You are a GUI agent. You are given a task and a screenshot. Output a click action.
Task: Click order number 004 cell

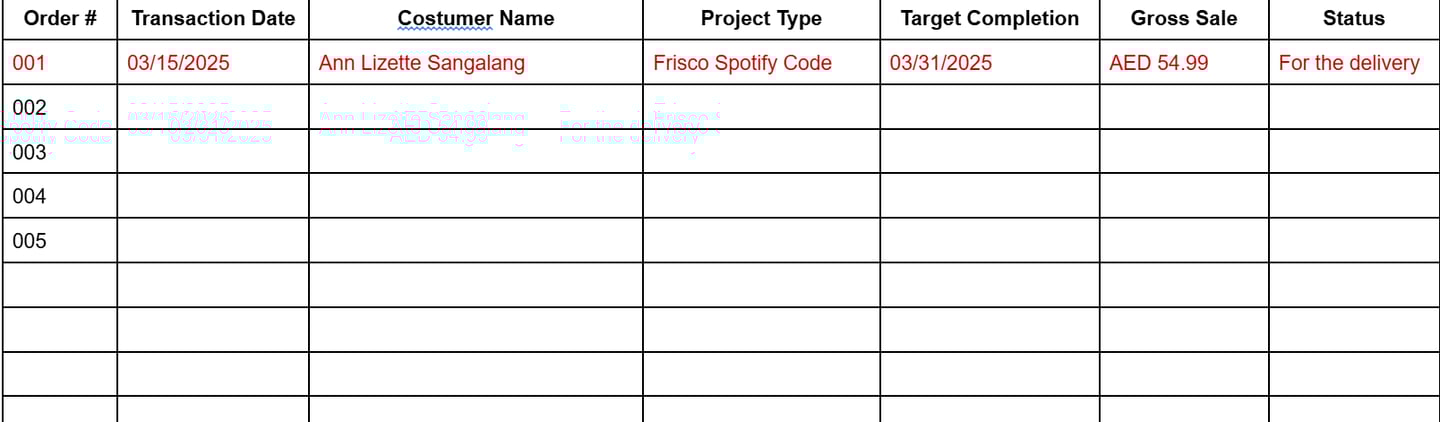point(60,196)
